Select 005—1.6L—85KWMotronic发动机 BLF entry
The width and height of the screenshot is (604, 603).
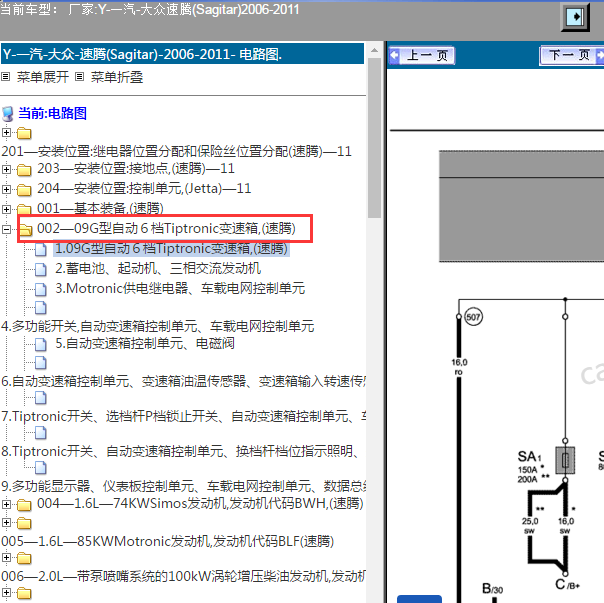click(167, 541)
